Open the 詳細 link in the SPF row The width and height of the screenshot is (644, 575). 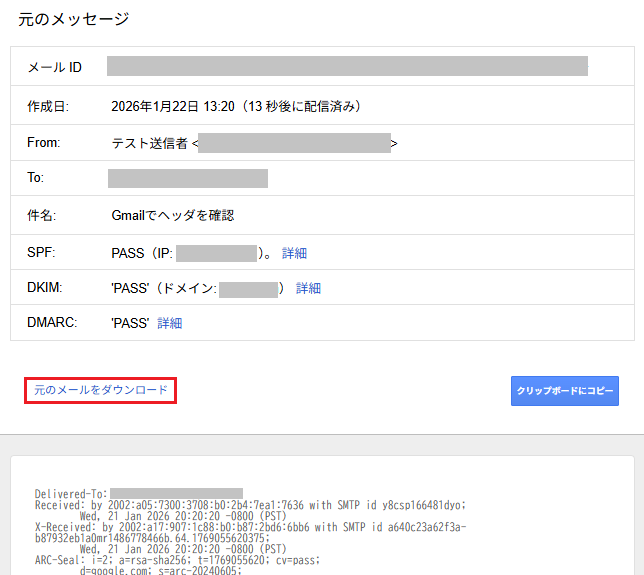point(294,253)
